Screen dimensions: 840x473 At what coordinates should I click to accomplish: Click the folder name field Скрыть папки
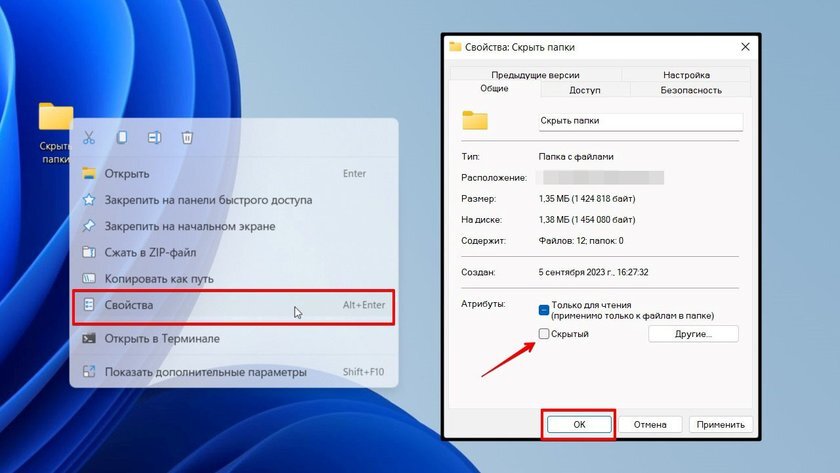click(x=641, y=121)
